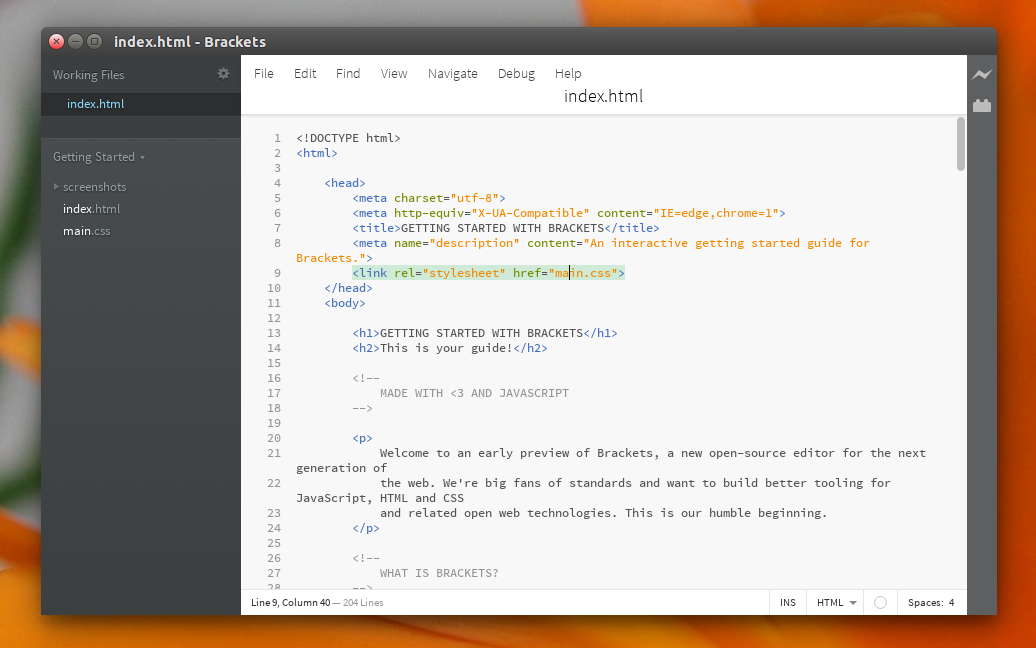Click the lint status circle indicator
Image resolution: width=1036 pixels, height=648 pixels.
click(x=880, y=602)
